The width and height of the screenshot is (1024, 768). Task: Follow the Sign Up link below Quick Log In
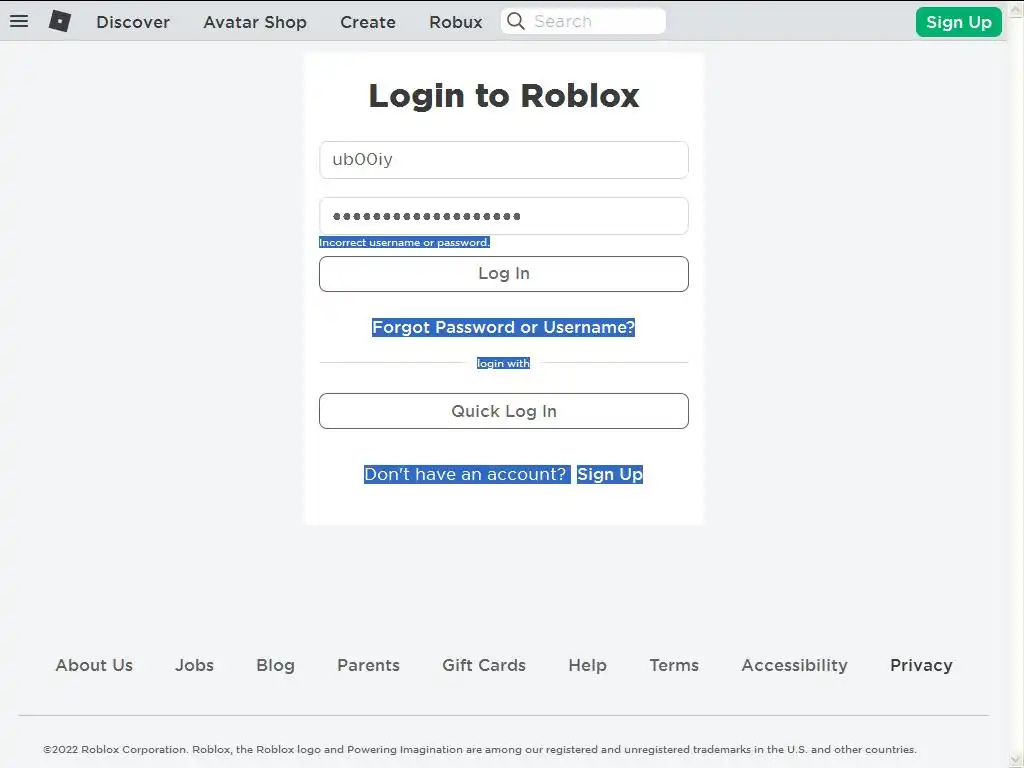coord(609,474)
